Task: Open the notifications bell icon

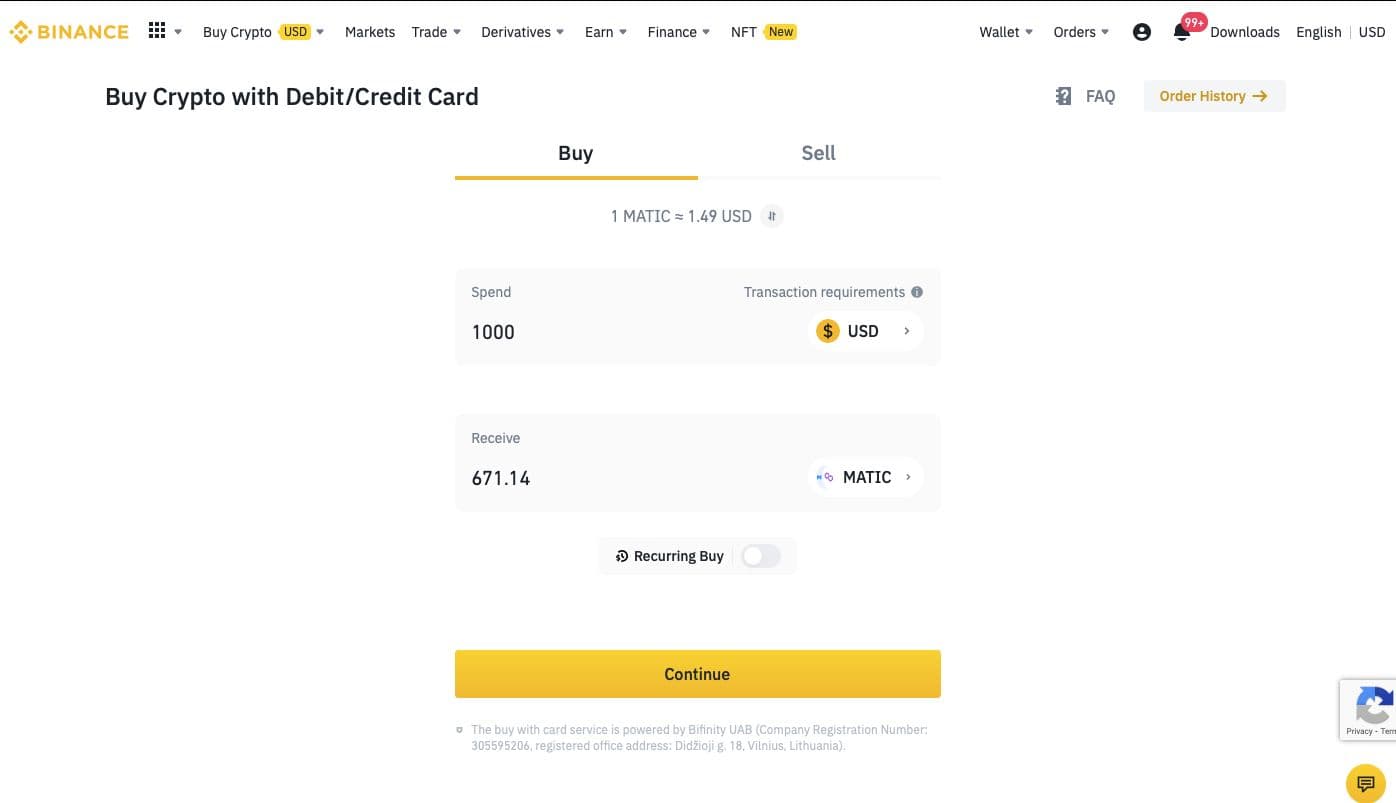Action: (1182, 32)
